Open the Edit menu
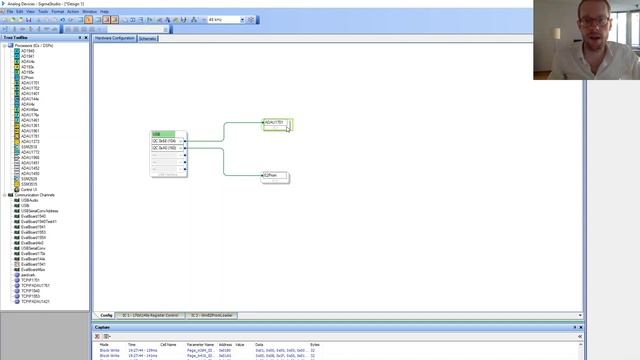640x360 pixels. [x=20, y=11]
